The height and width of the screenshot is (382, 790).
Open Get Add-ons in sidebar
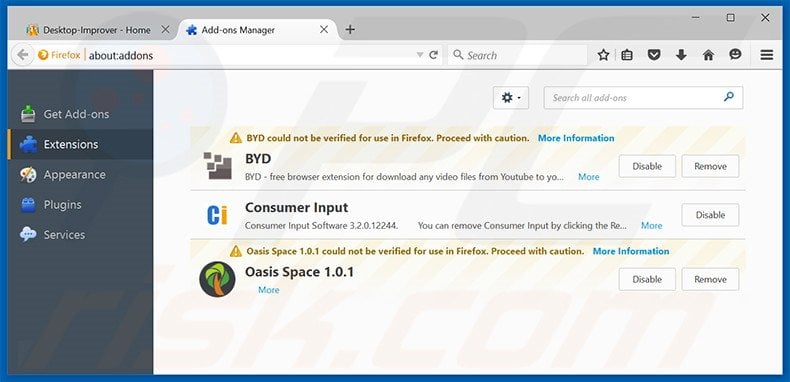pos(80,114)
